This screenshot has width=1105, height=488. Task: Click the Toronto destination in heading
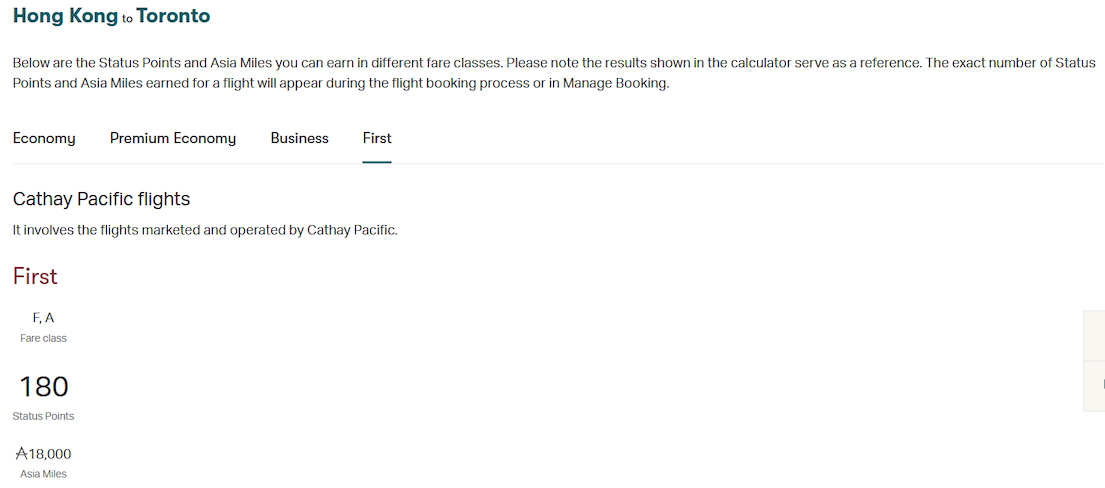point(173,16)
